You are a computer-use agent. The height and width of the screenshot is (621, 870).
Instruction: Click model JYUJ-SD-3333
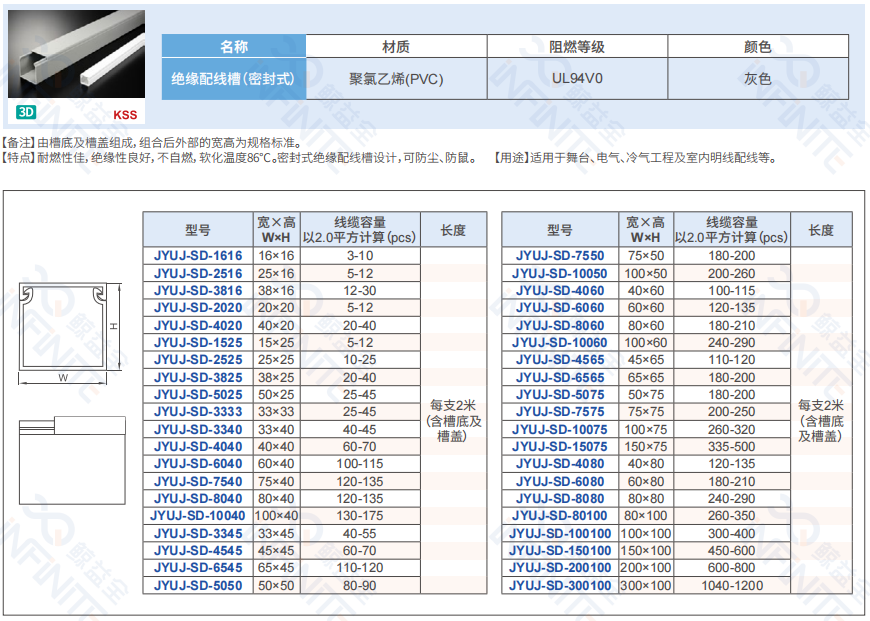pyautogui.click(x=198, y=412)
